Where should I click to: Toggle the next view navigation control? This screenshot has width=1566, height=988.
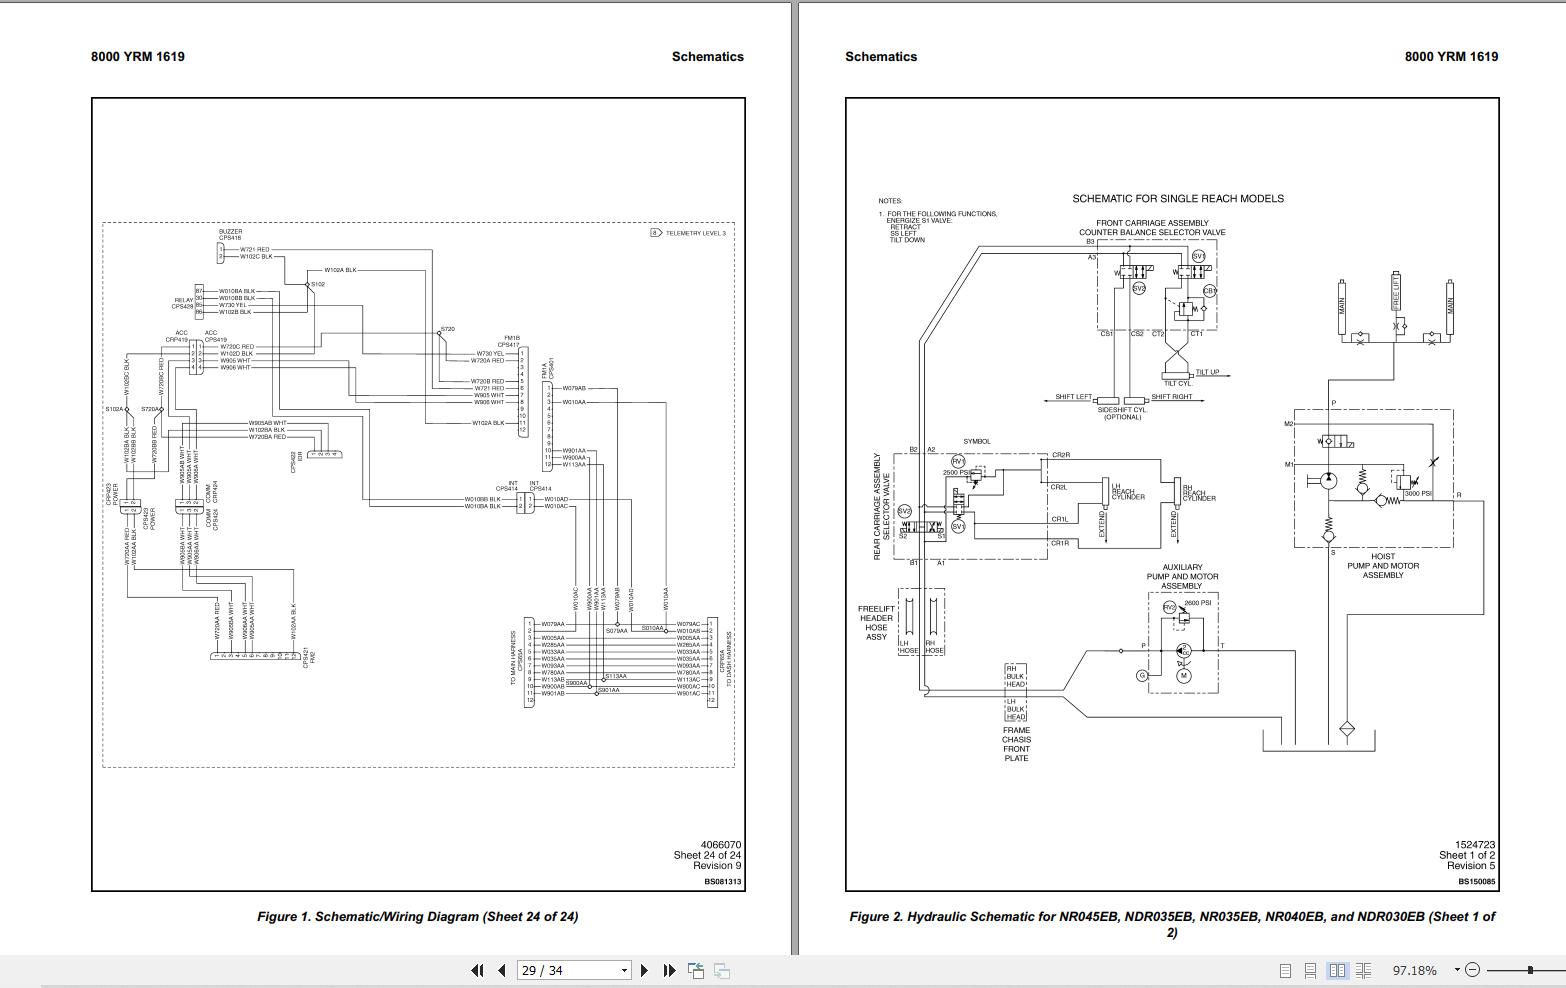tap(722, 970)
